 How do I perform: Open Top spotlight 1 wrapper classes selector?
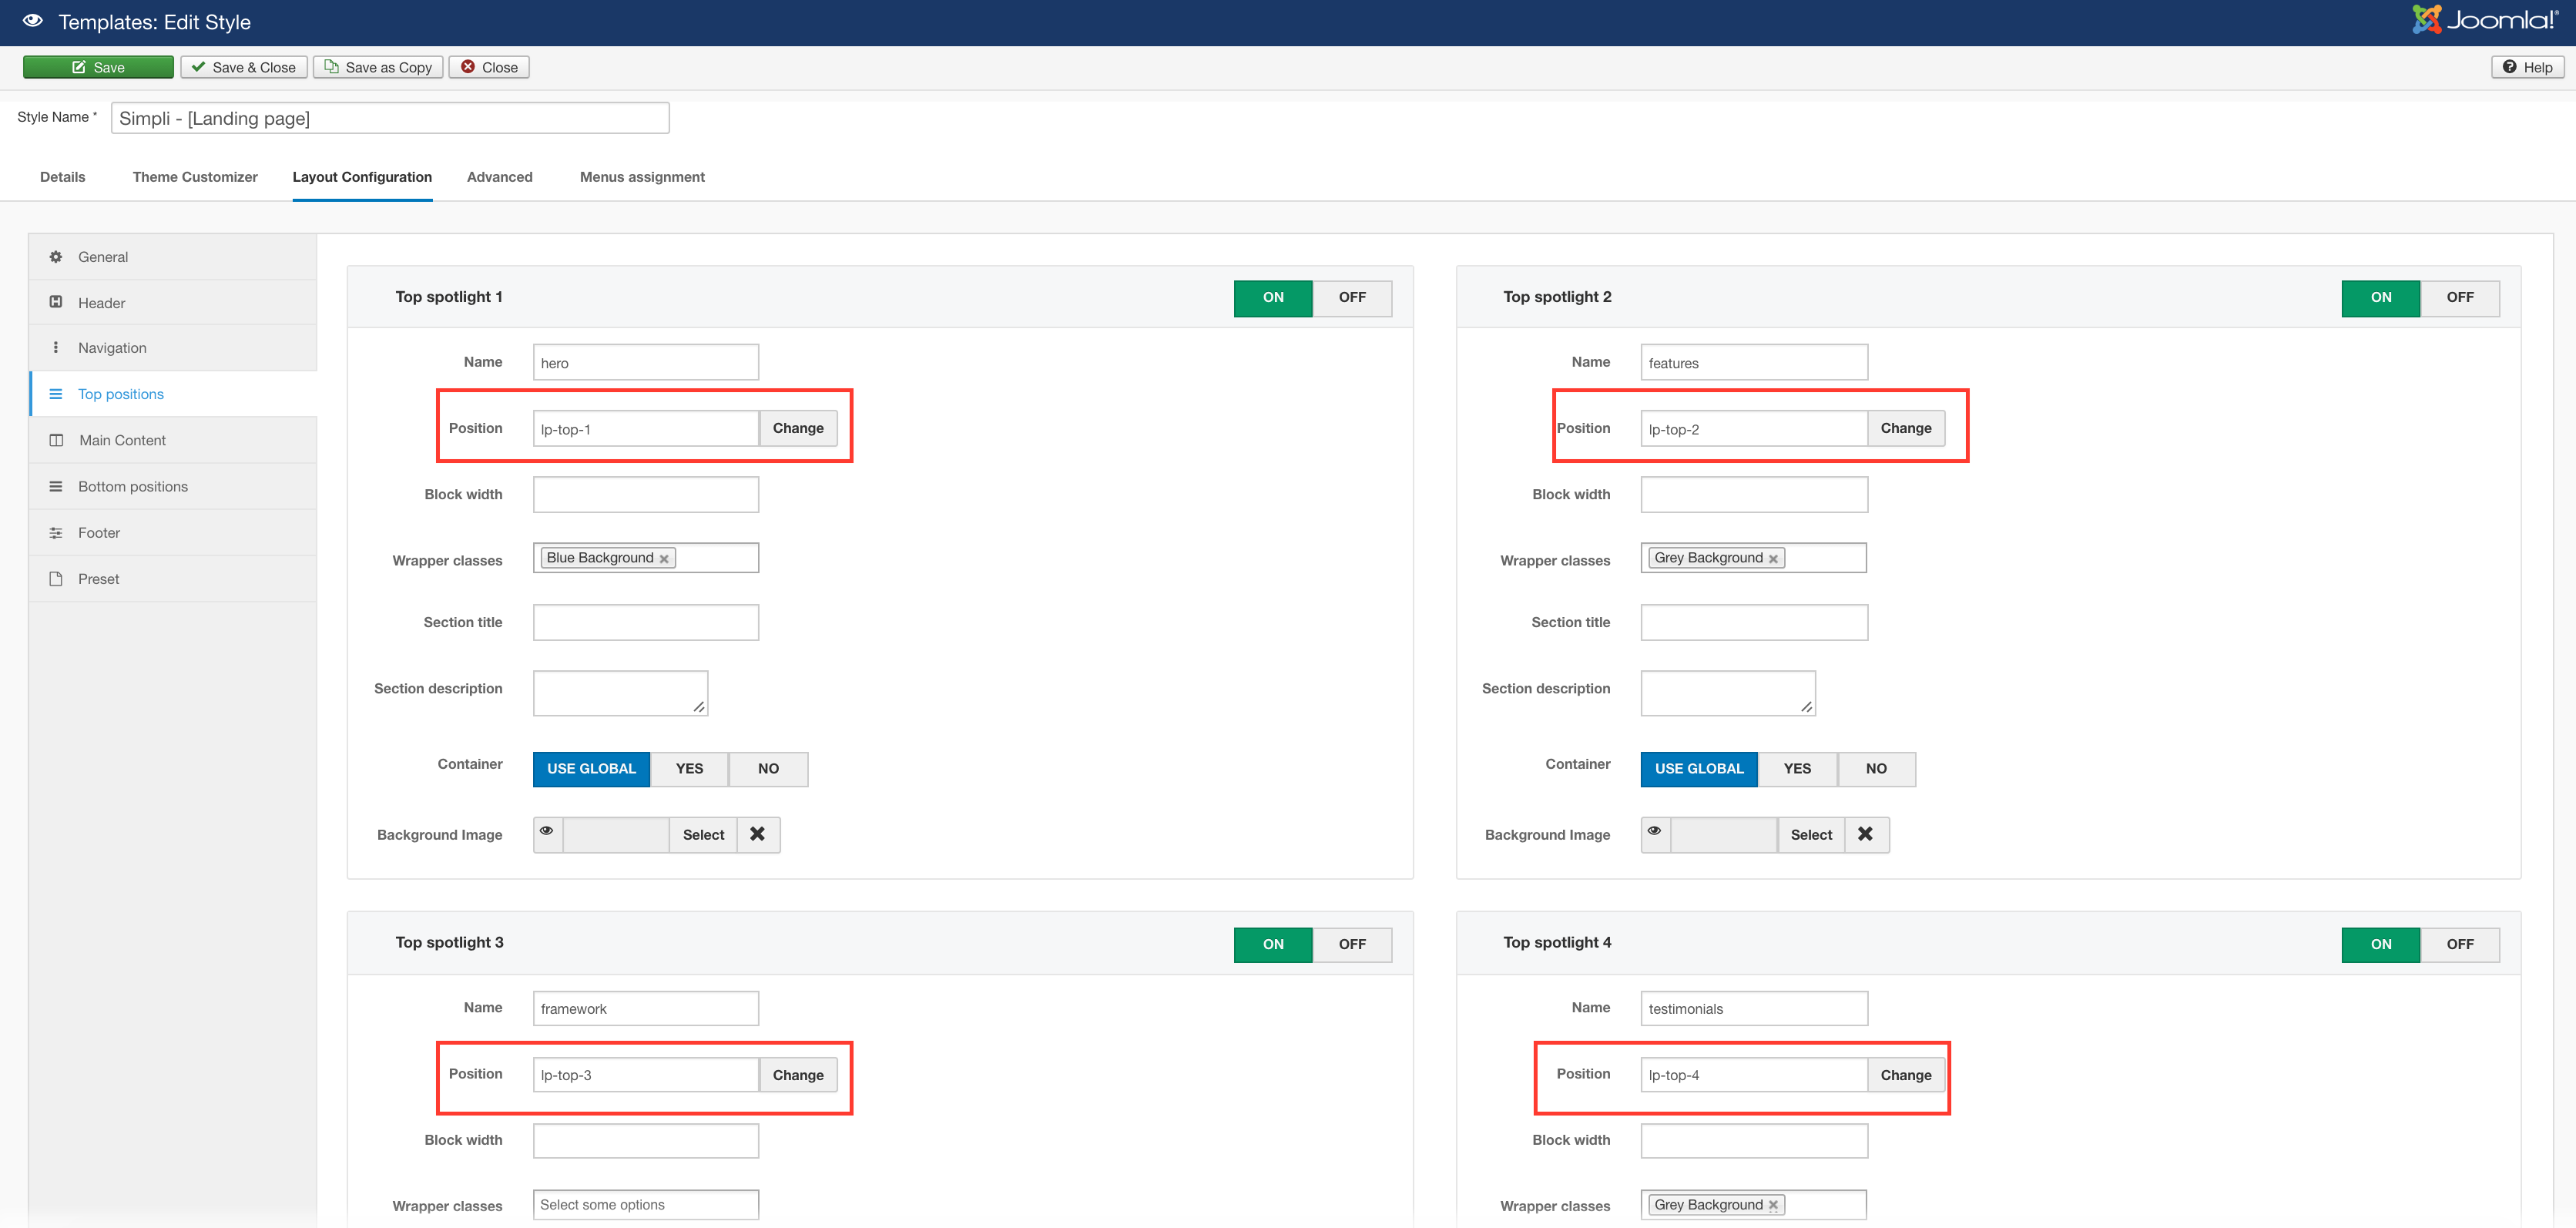pyautogui.click(x=716, y=558)
